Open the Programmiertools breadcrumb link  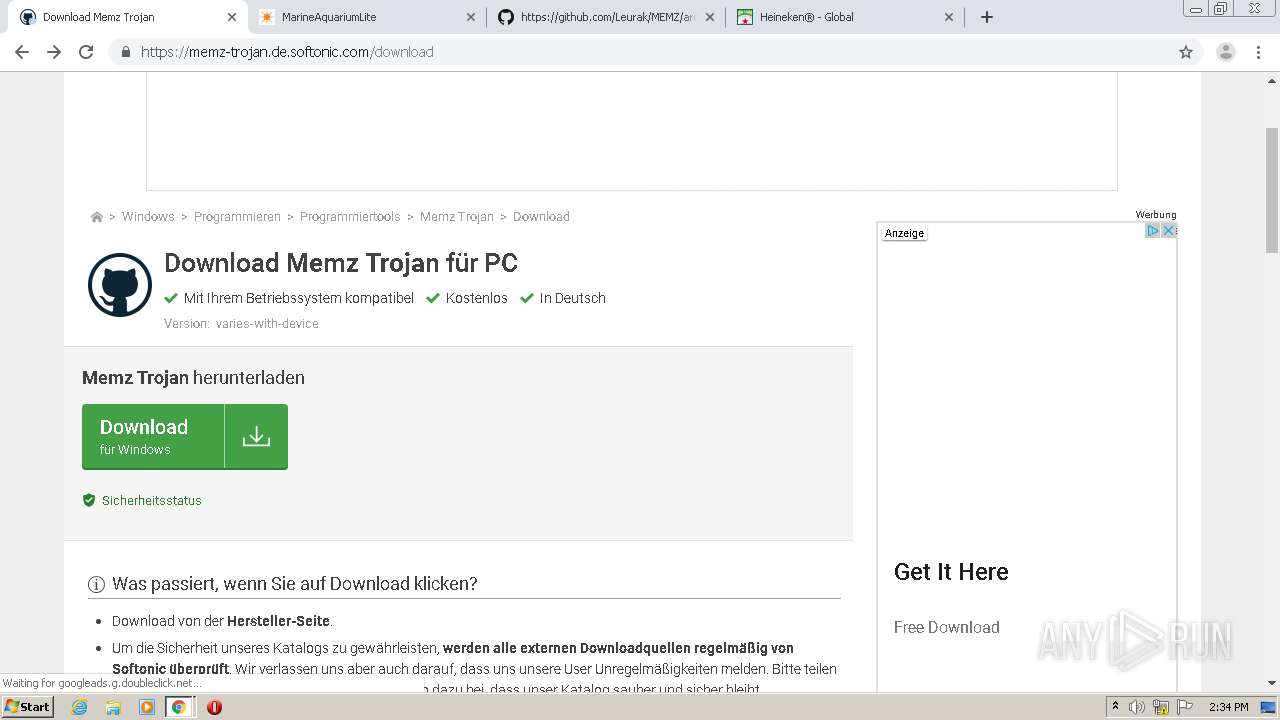point(350,217)
